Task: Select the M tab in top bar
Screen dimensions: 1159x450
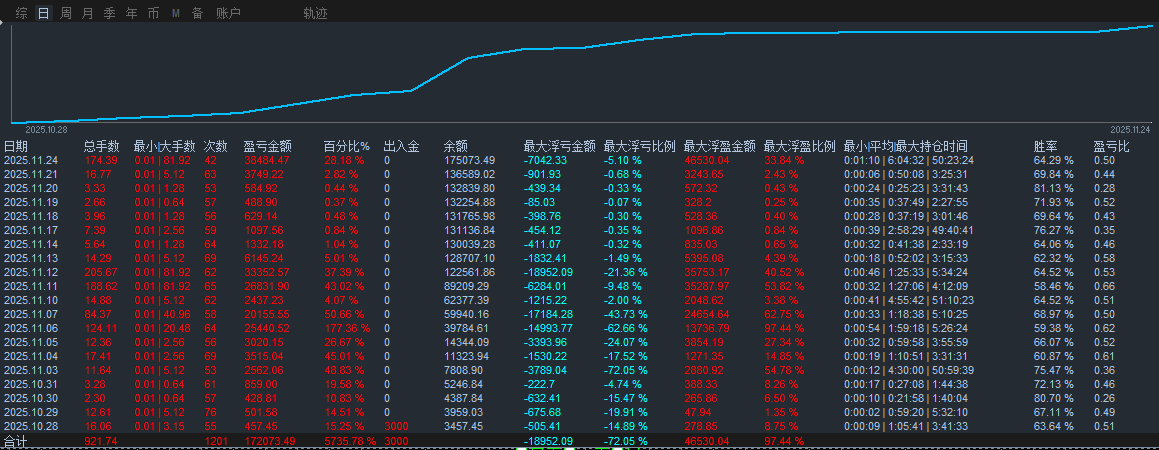Action: (x=176, y=13)
